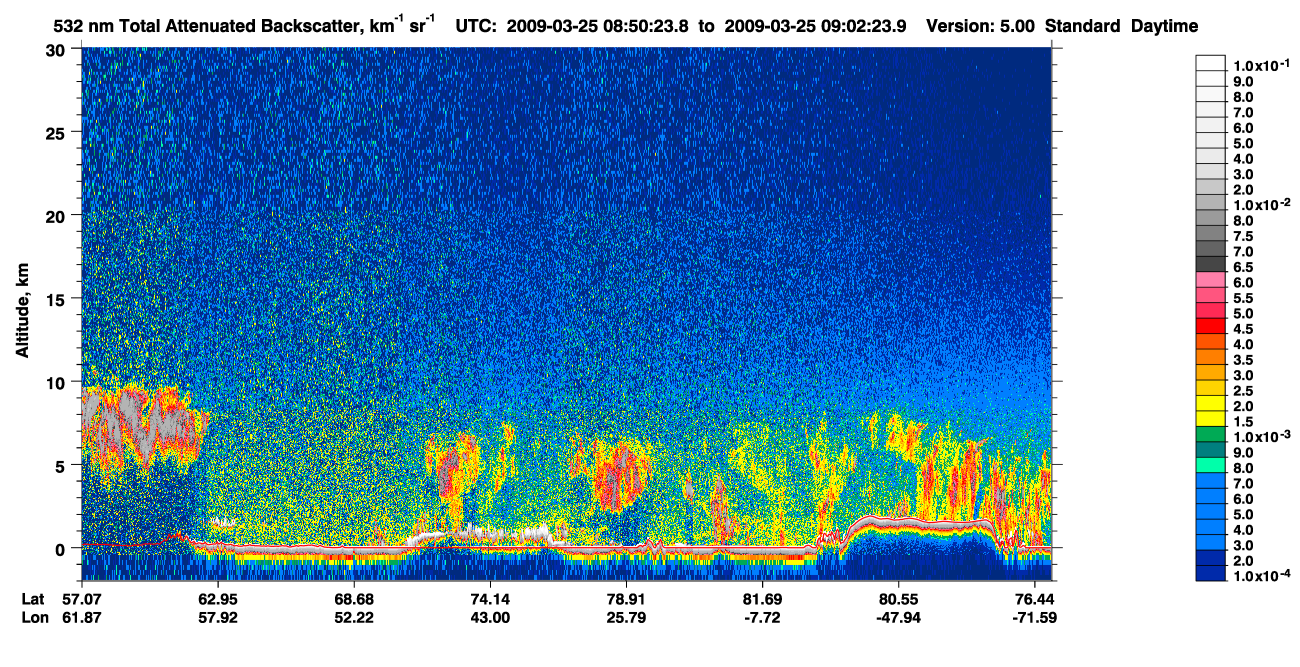Click the yellow-orange 2.5 legend swatch

pos(1210,388)
